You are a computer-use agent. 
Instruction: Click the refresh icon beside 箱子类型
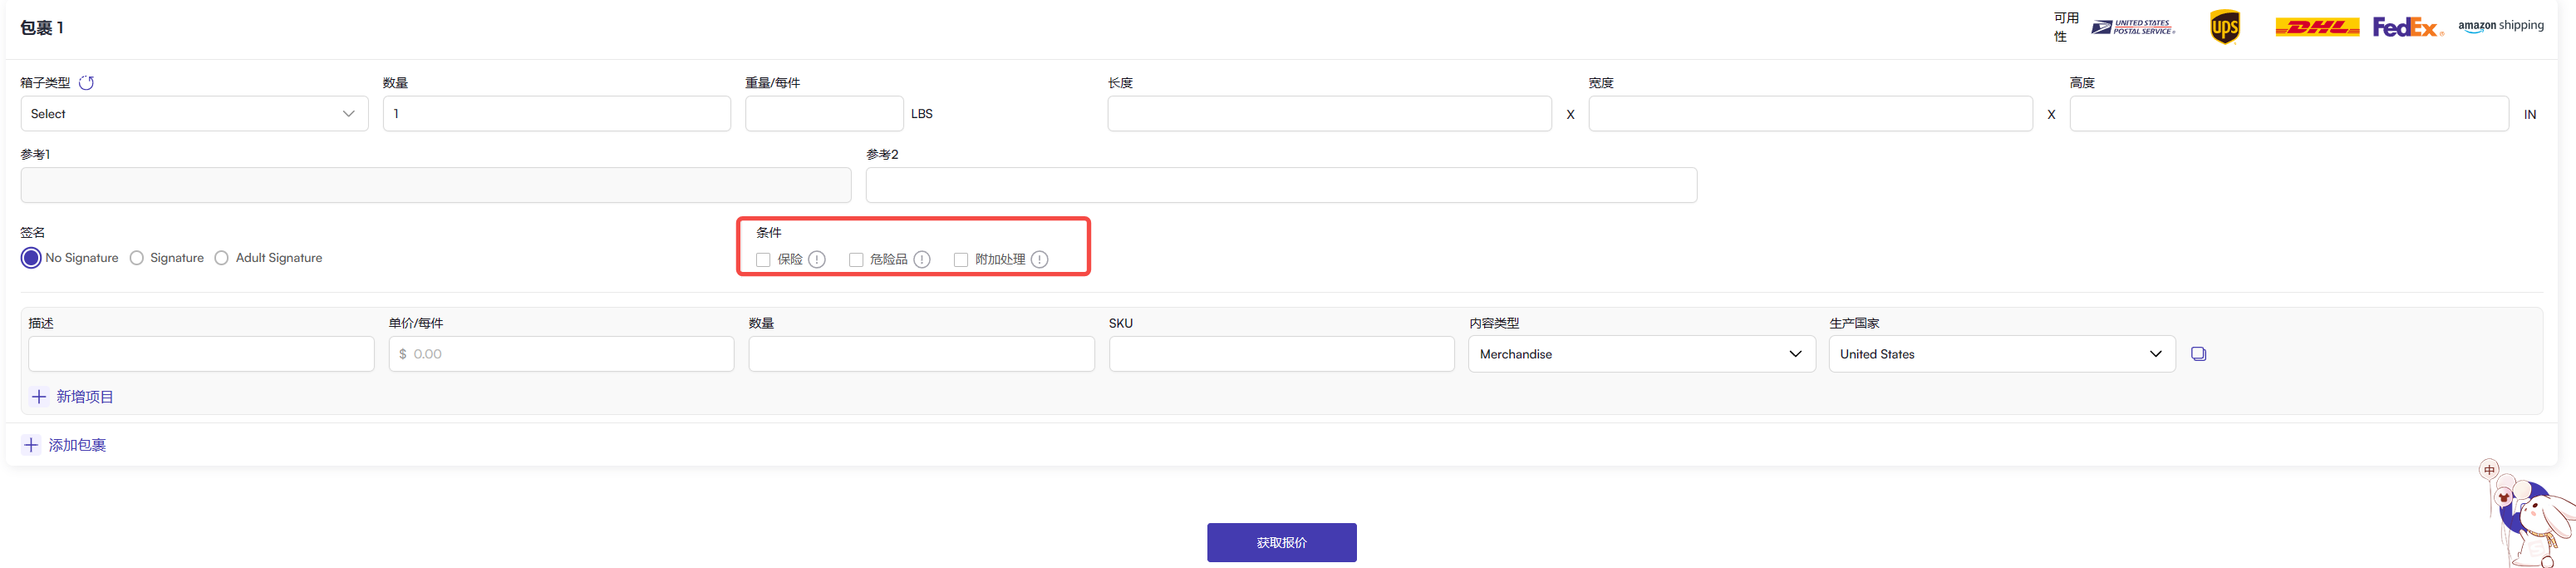click(86, 83)
